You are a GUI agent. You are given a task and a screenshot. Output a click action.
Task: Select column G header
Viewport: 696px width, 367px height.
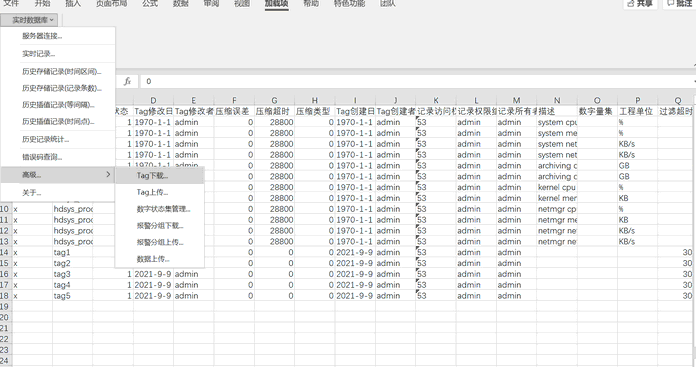tap(274, 100)
